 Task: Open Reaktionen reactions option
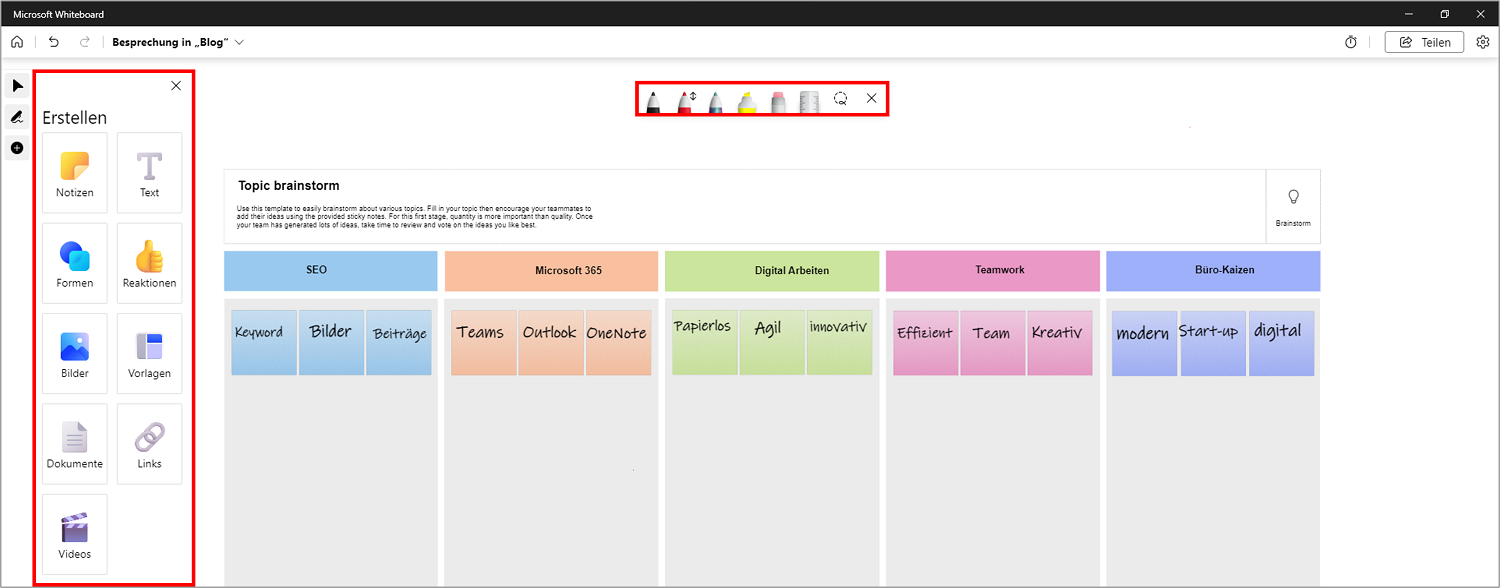pos(149,263)
